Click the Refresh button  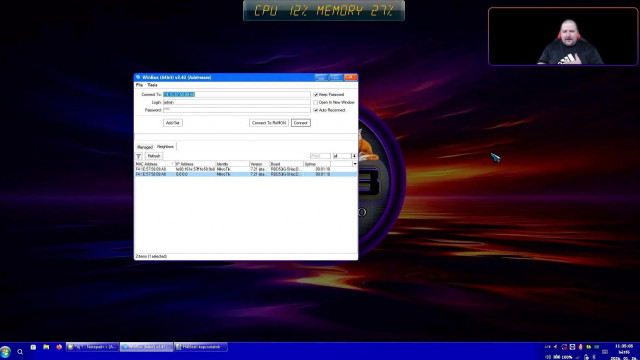click(154, 156)
